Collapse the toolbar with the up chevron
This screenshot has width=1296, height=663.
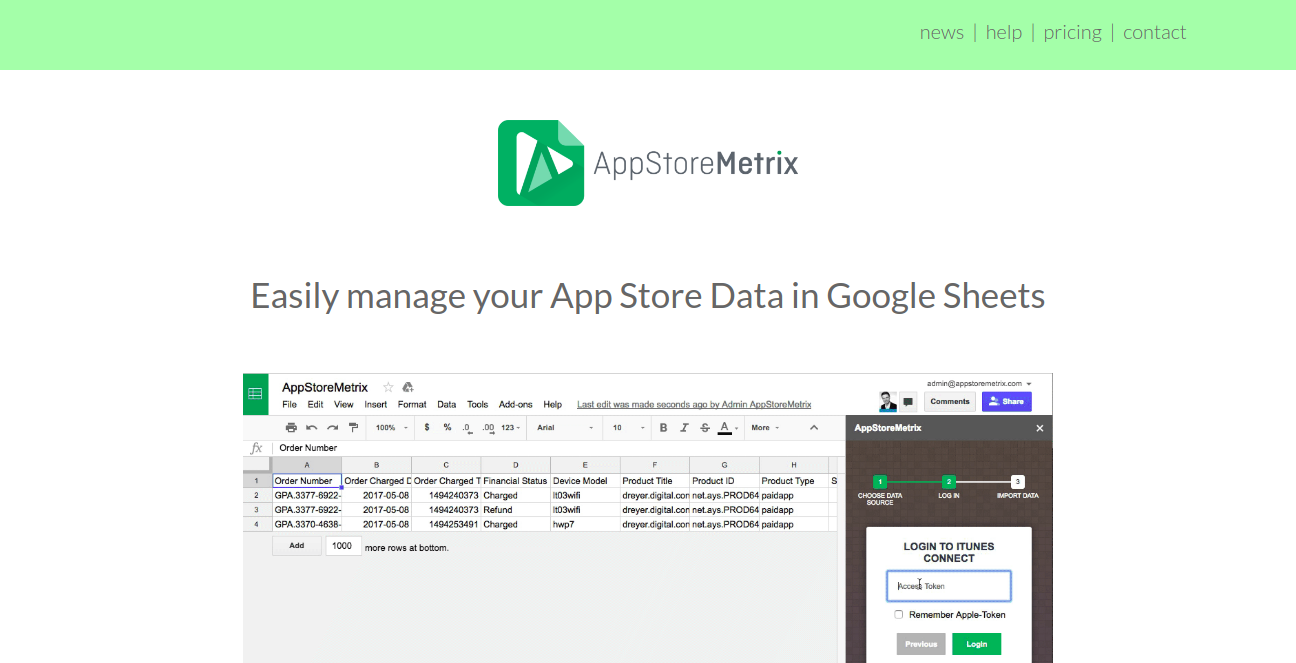tap(814, 428)
